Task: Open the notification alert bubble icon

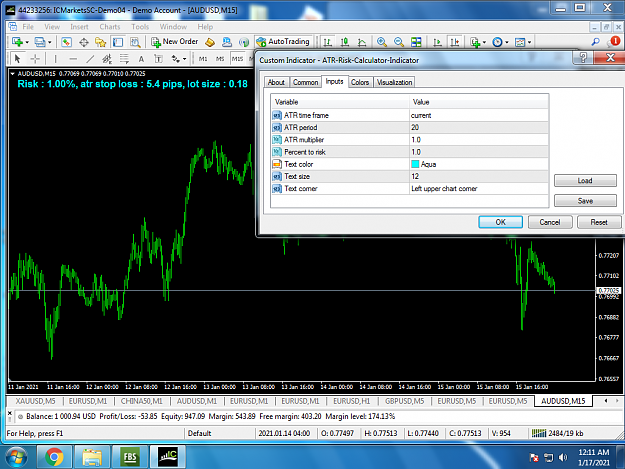Action: pyautogui.click(x=614, y=41)
